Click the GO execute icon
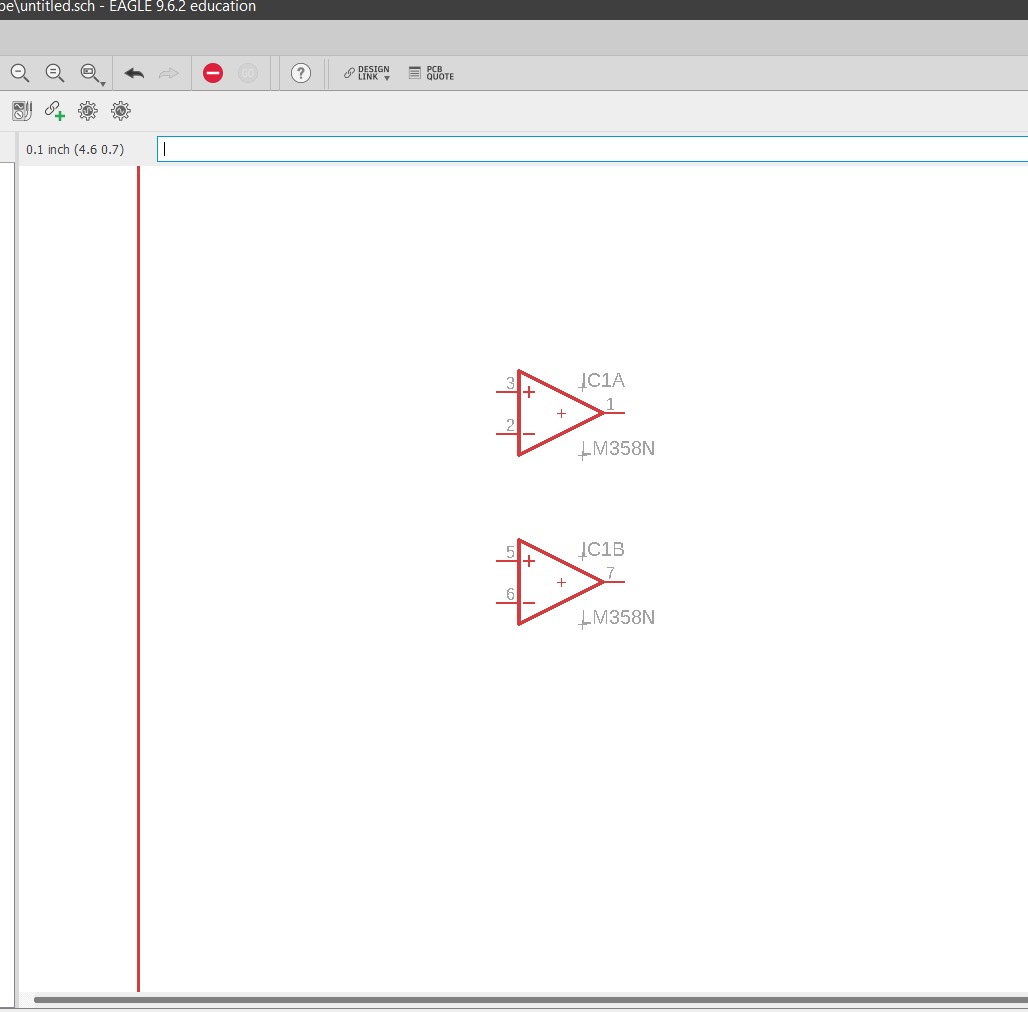1028x1012 pixels. [248, 73]
